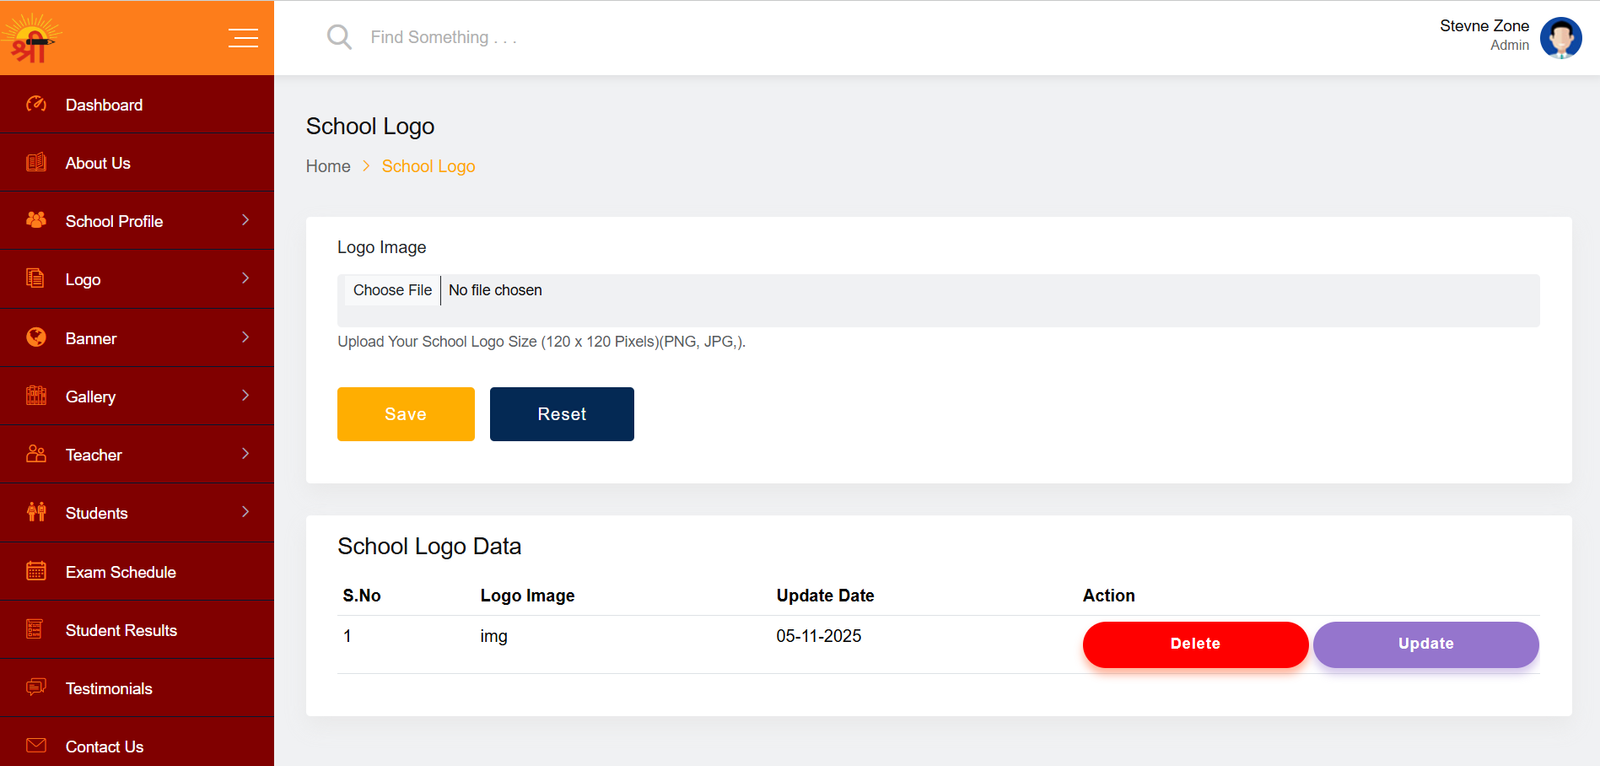Click the Stevne Zone user name
Image resolution: width=1600 pixels, height=766 pixels.
point(1484,26)
